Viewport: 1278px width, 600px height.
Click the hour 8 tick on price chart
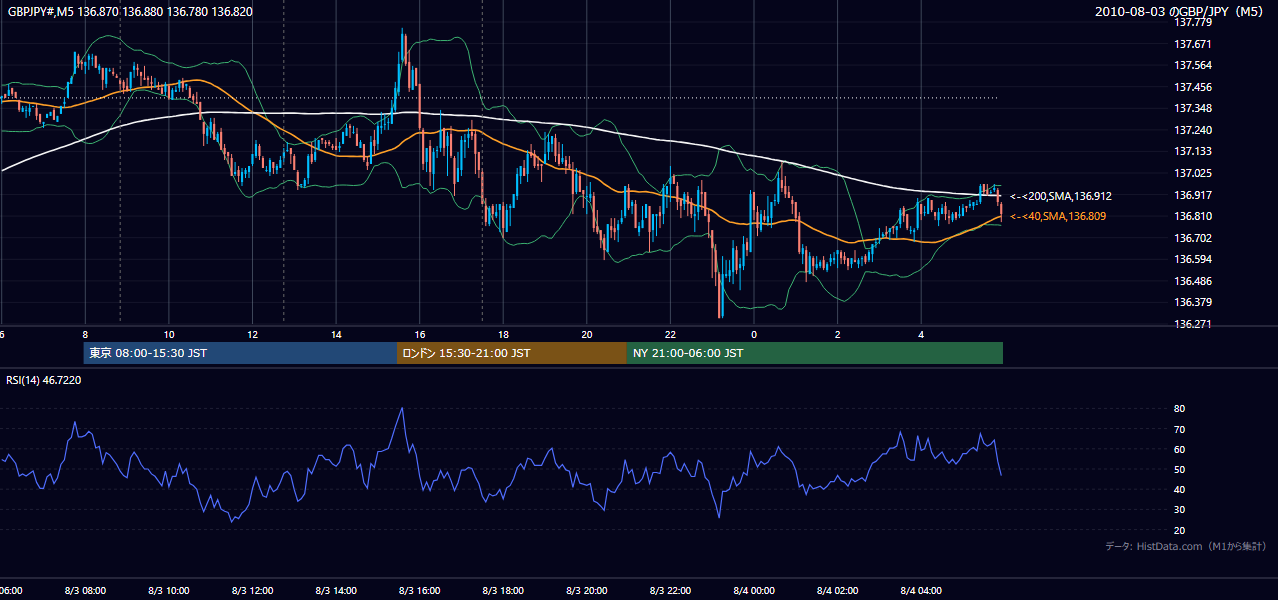(x=85, y=334)
